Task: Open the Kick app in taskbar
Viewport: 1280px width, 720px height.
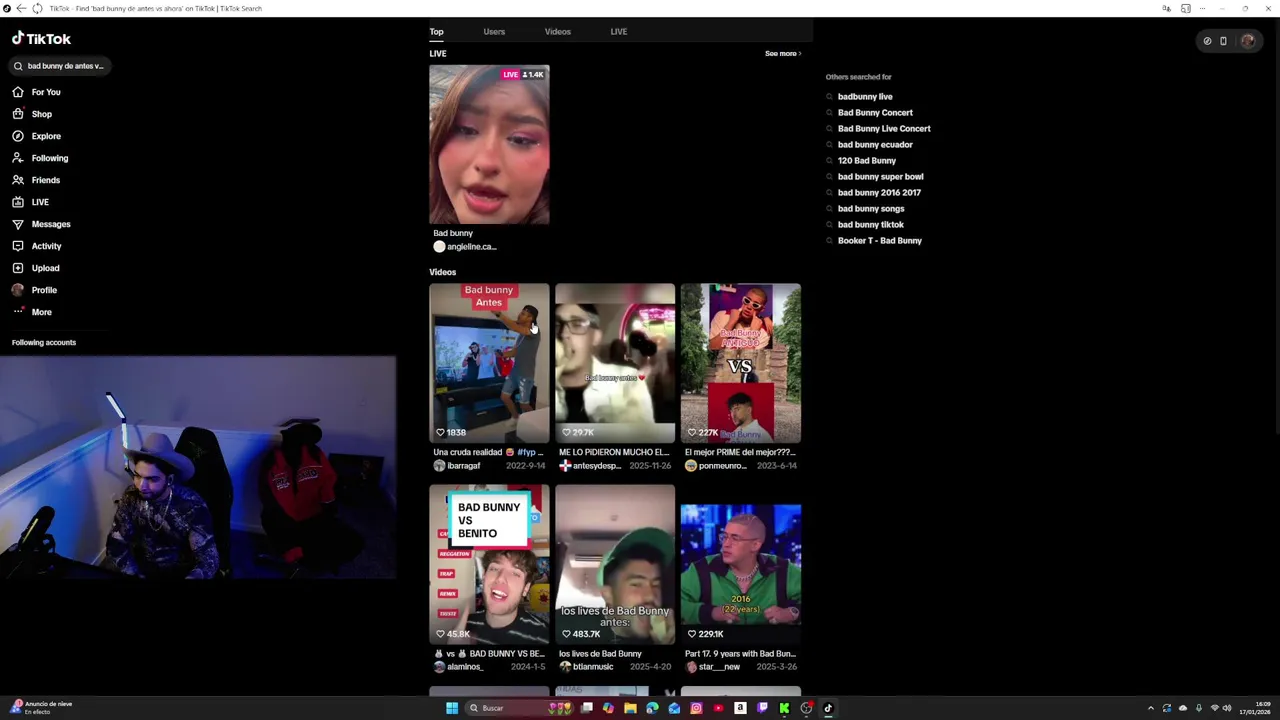Action: 784,708
